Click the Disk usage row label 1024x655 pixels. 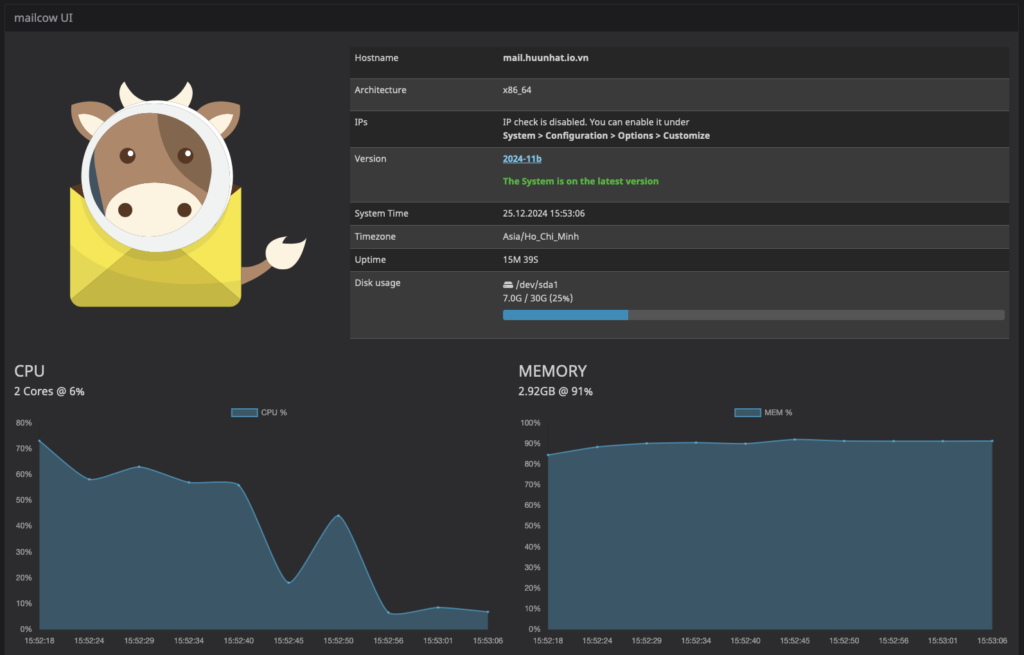pyautogui.click(x=377, y=283)
